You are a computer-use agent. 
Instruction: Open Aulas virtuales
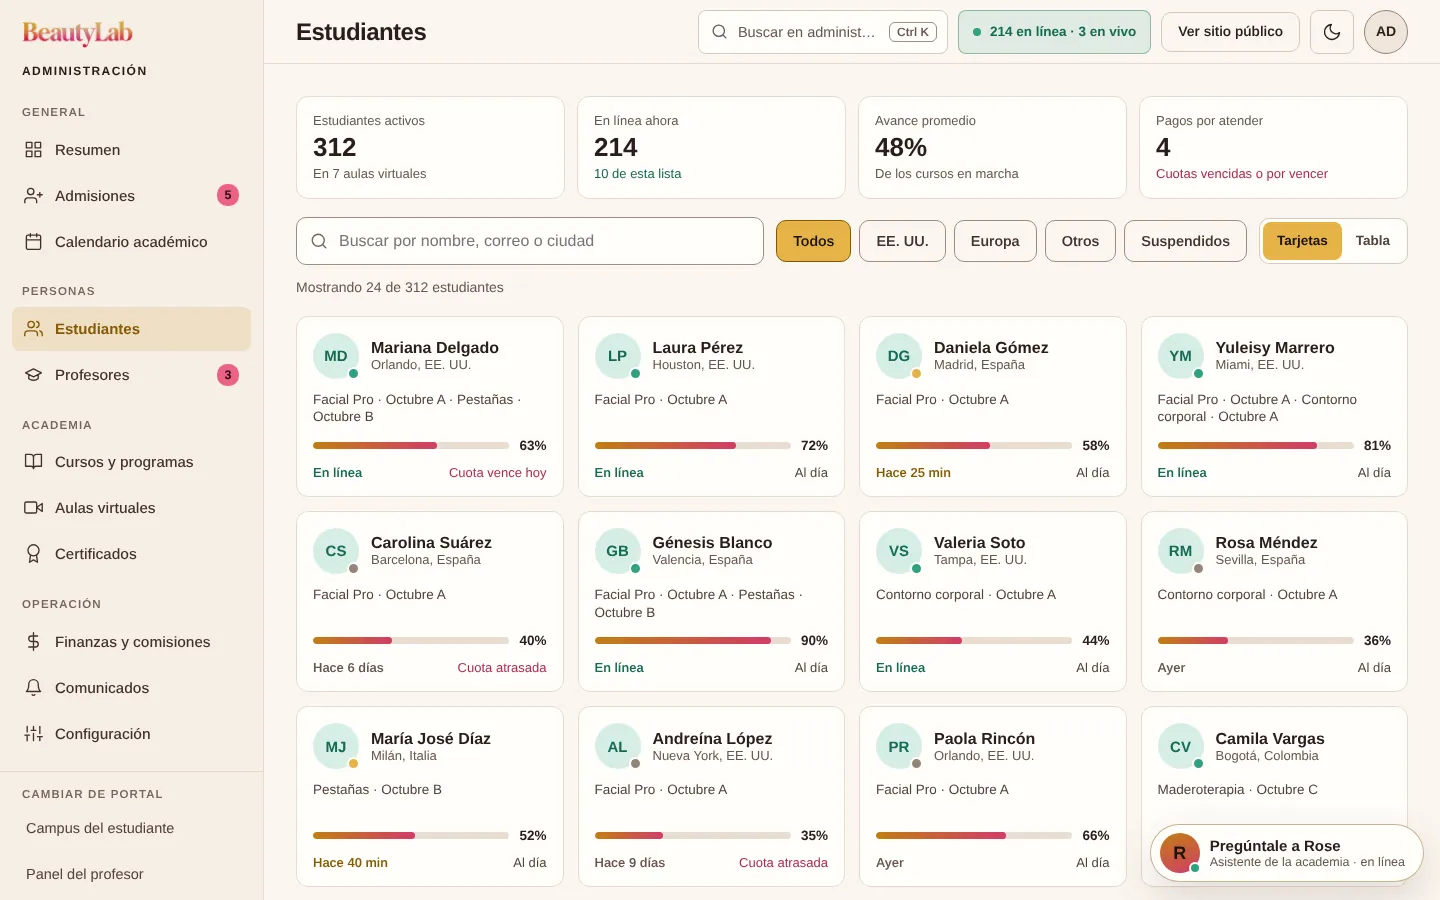pyautogui.click(x=131, y=508)
